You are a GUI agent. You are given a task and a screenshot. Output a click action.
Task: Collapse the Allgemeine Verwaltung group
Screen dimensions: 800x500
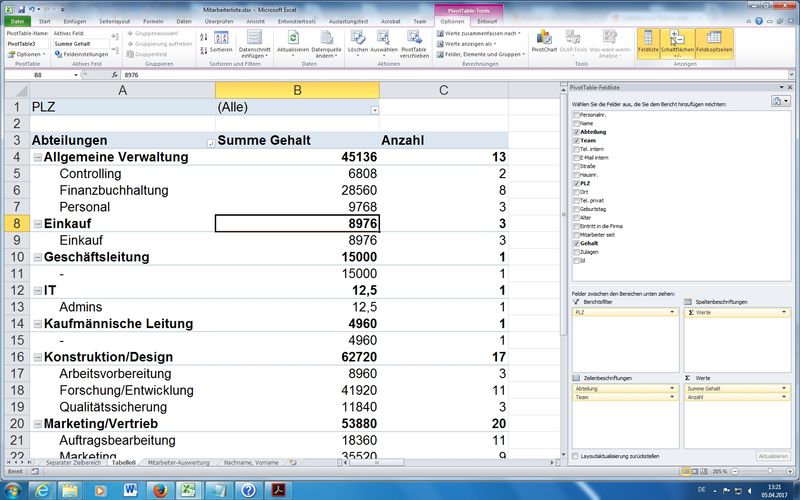click(37, 157)
